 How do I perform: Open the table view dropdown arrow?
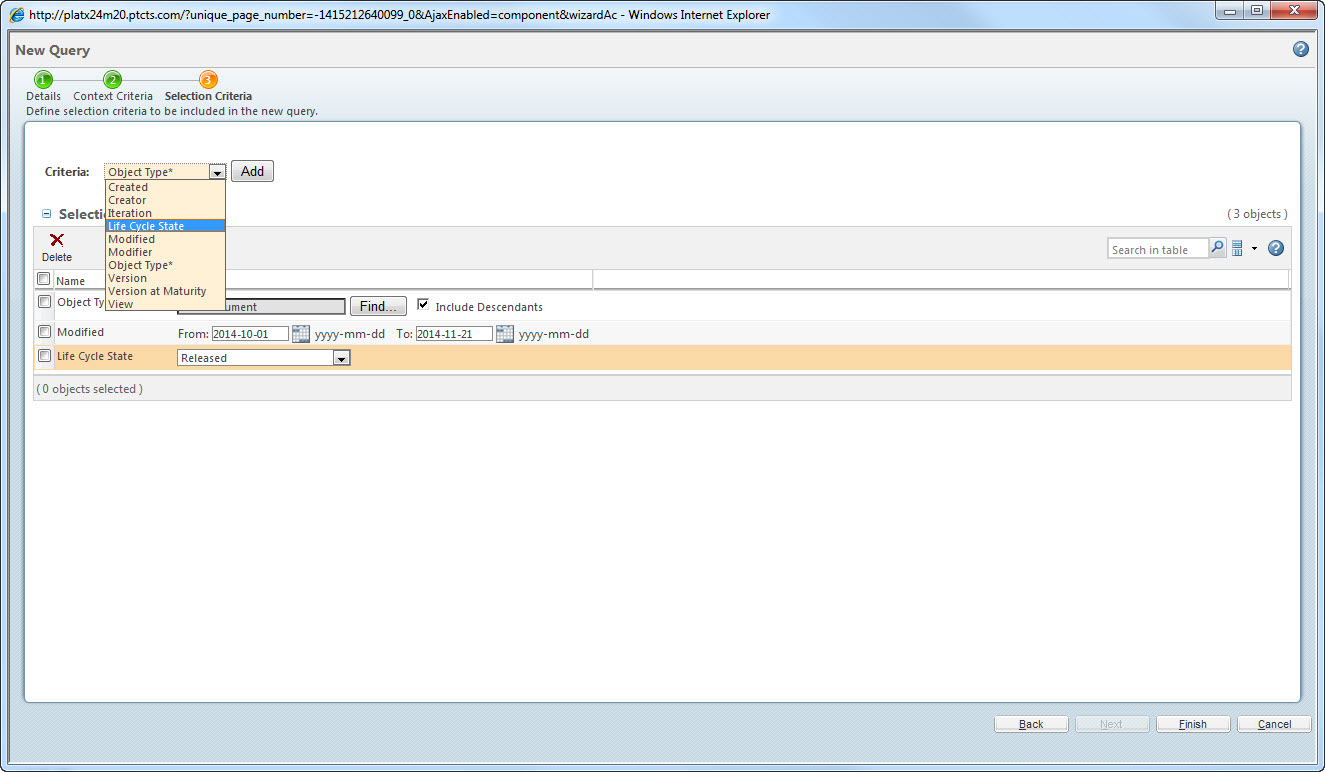[1254, 249]
